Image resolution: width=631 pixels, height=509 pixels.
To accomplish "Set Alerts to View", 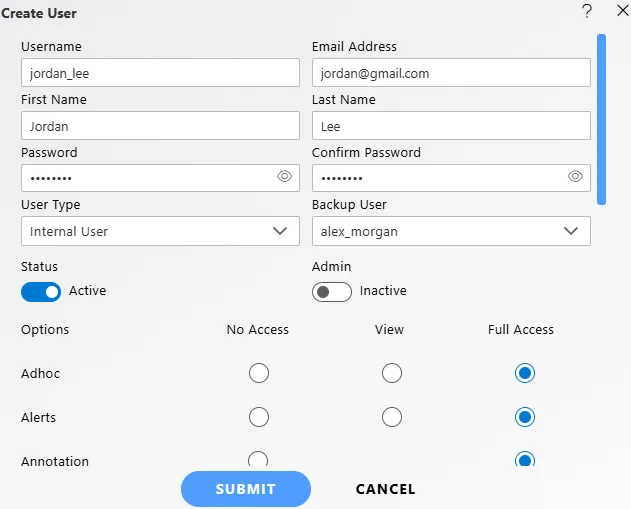I will (392, 417).
